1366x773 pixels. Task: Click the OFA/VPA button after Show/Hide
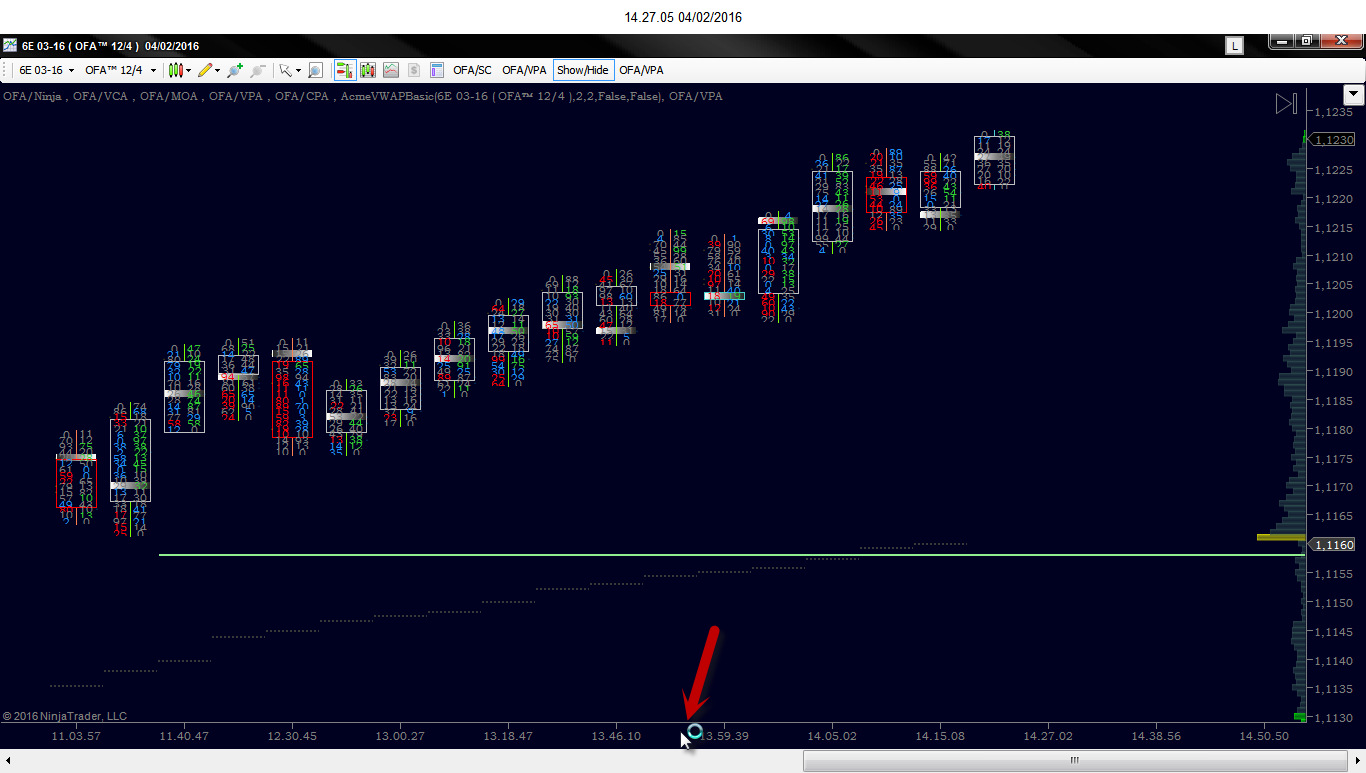(641, 70)
